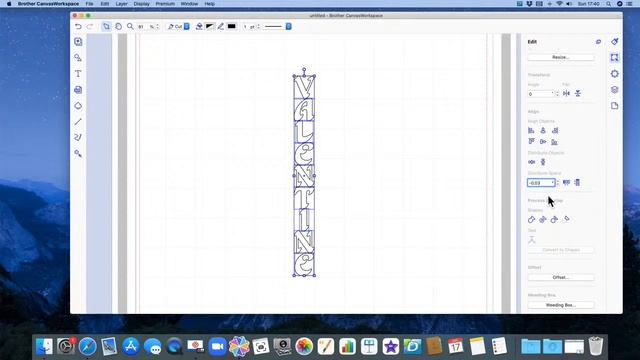Image resolution: width=640 pixels, height=360 pixels.
Task: Click the speech bubble icon beside Edit
Action: tap(598, 42)
